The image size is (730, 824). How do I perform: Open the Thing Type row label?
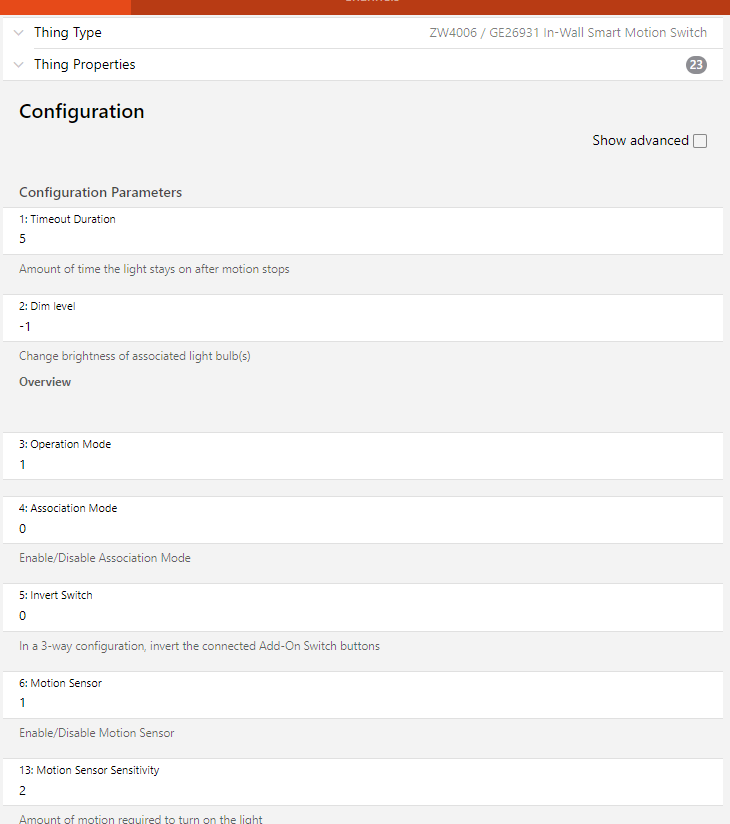[68, 33]
